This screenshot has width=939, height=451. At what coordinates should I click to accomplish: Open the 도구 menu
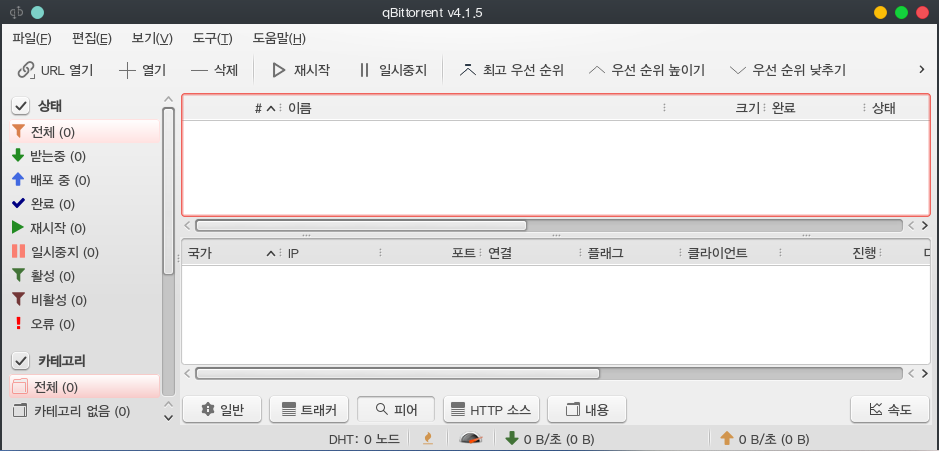click(x=213, y=39)
